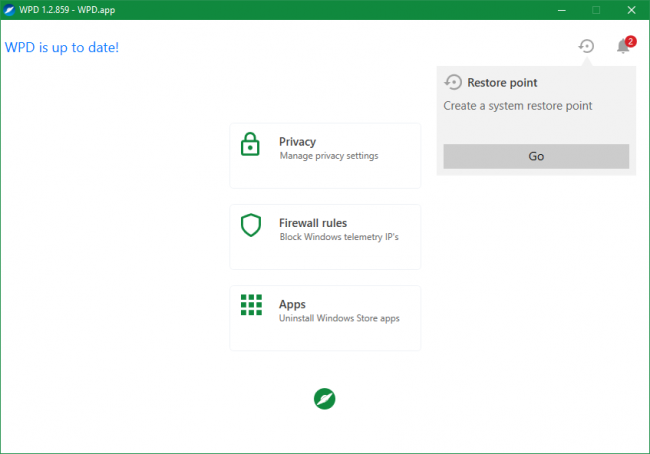Minimize the WPD window

562,10
